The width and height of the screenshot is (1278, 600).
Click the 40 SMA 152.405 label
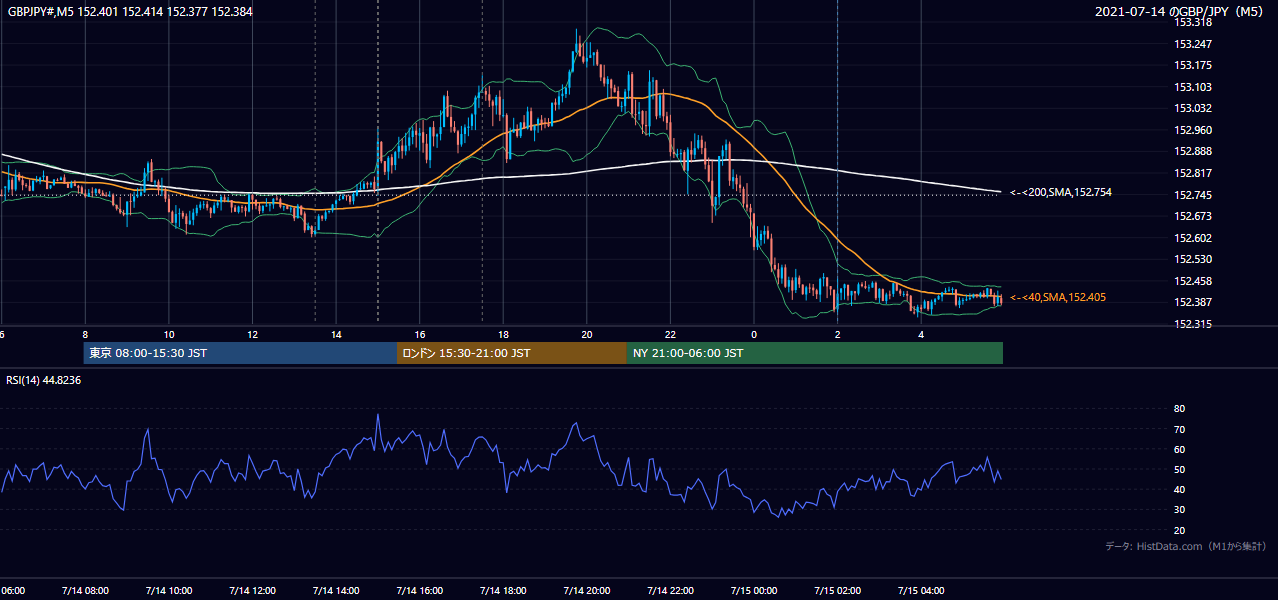[x=1058, y=297]
